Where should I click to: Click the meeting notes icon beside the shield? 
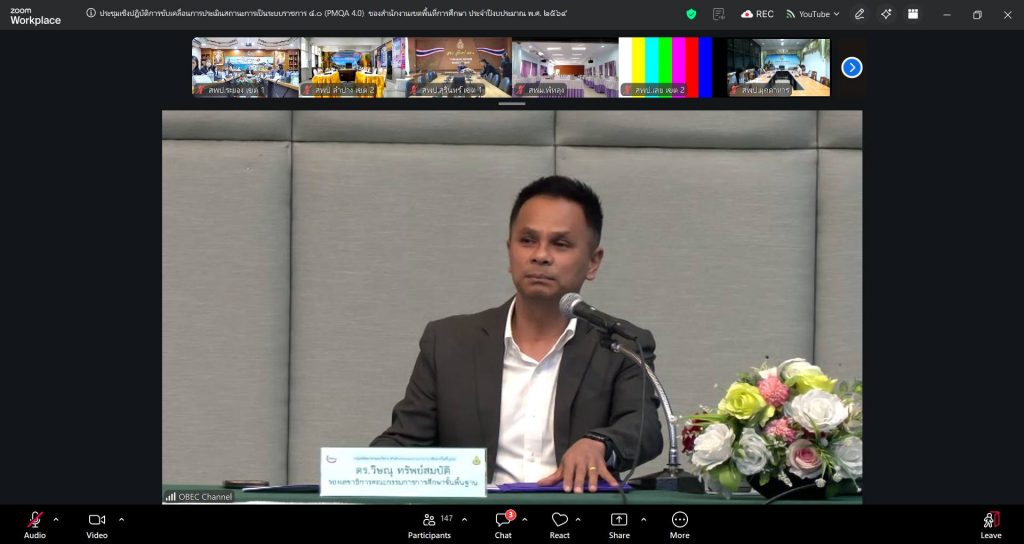tap(719, 14)
